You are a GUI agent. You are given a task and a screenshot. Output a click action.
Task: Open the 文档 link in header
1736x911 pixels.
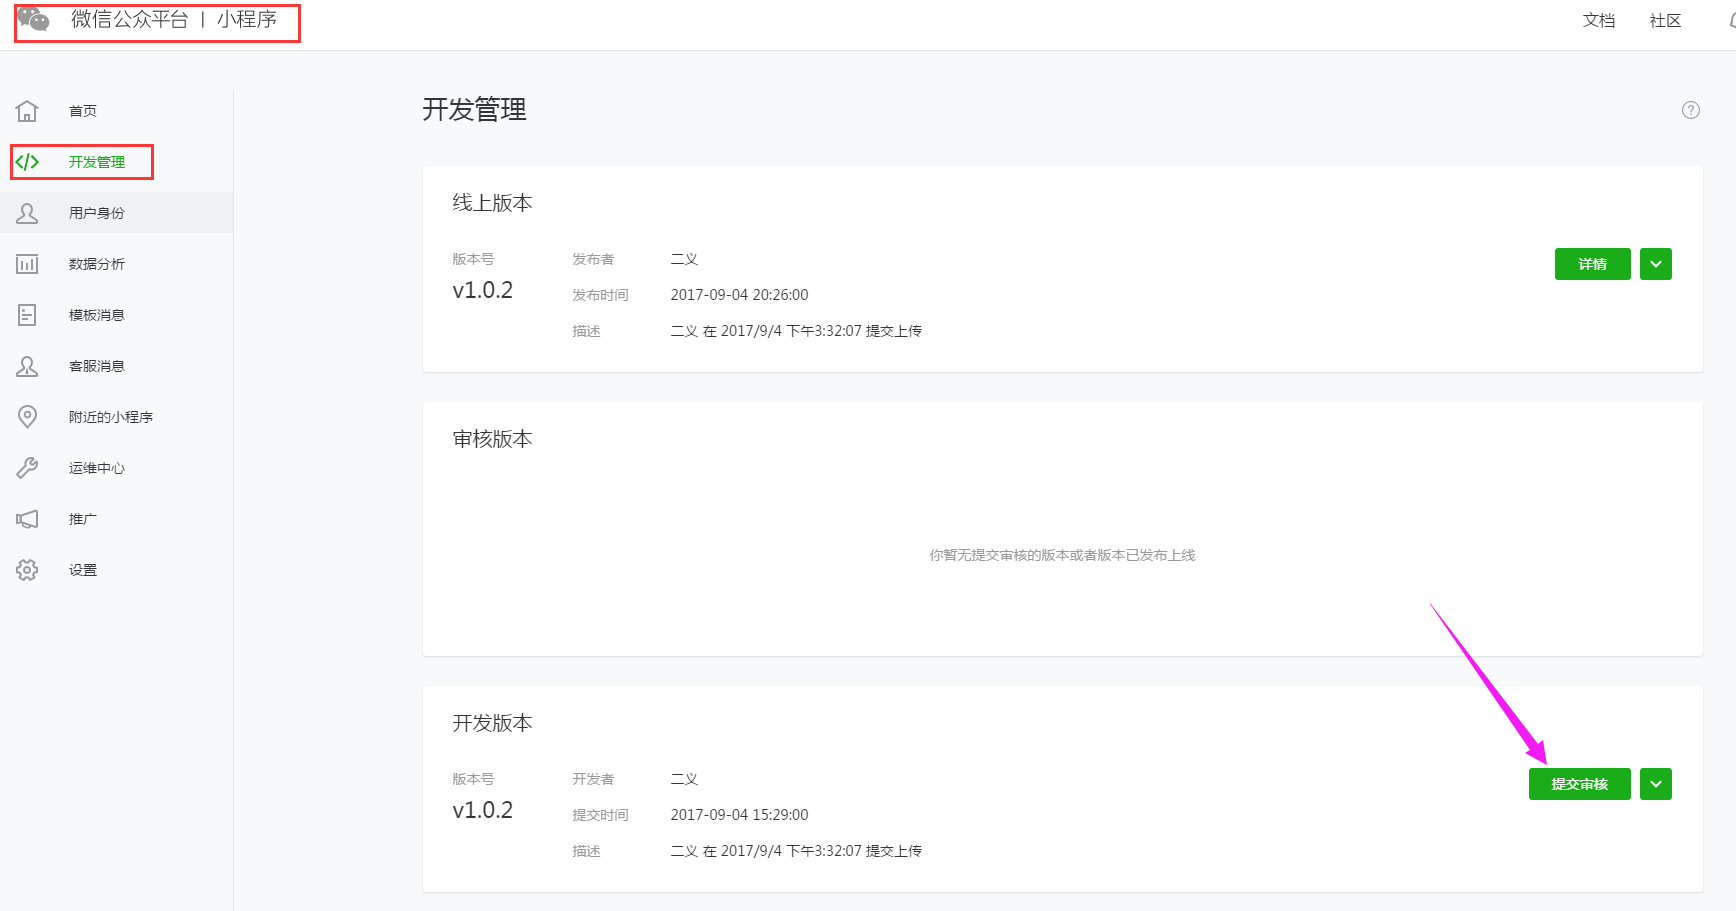pyautogui.click(x=1599, y=20)
